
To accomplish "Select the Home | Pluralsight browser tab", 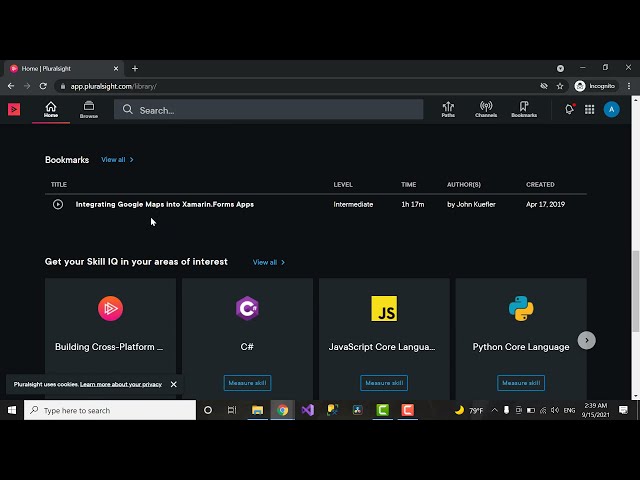I will click(x=63, y=69).
